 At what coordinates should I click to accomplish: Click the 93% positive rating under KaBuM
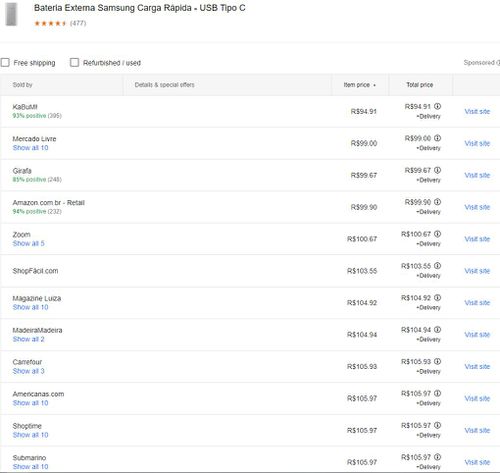click(29, 116)
